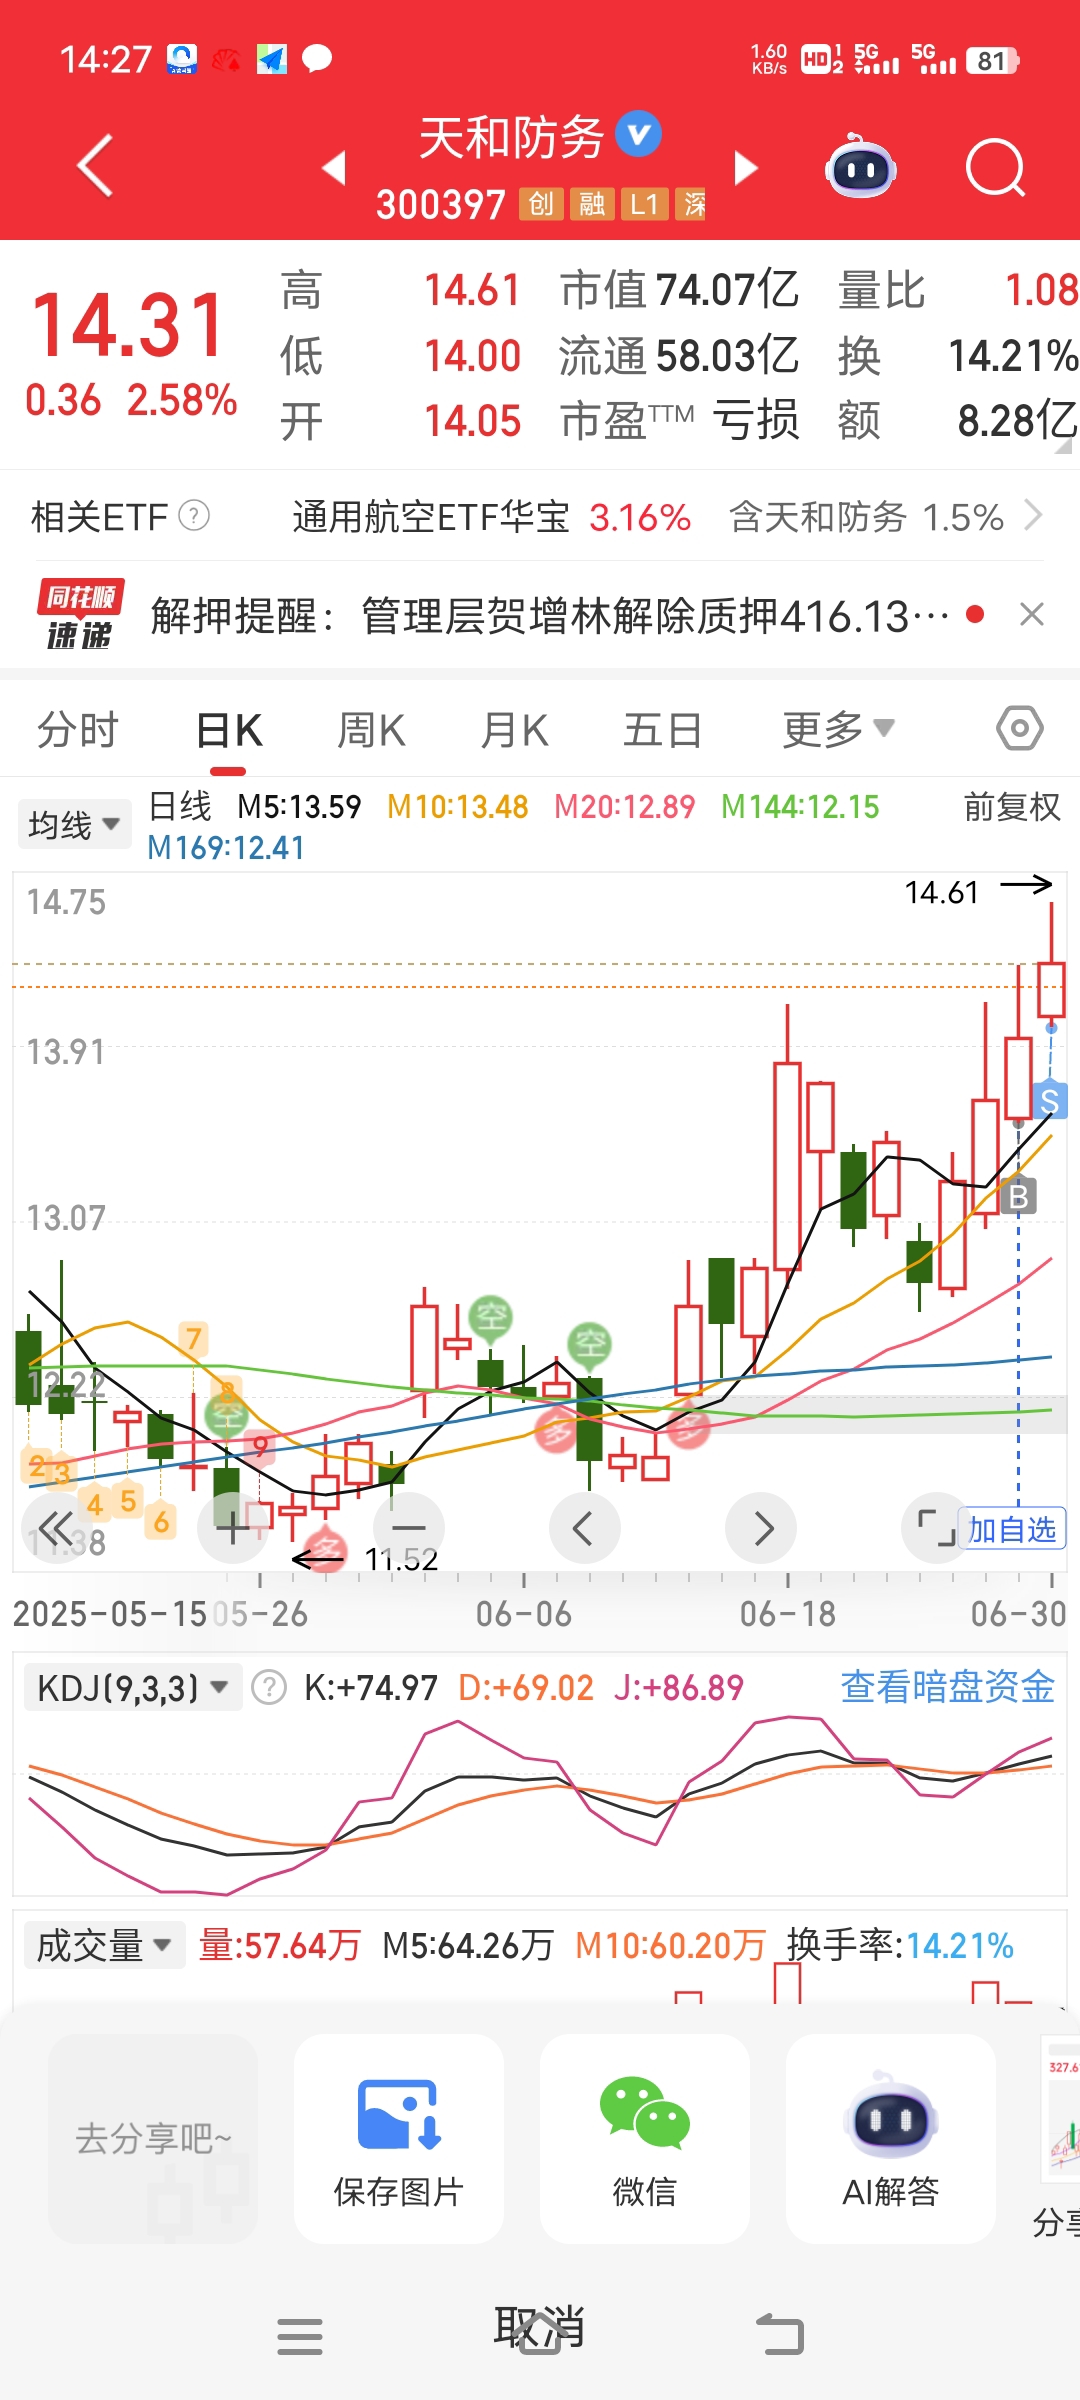The height and width of the screenshot is (2400, 1080).
Task: Open the chart settings hexagon icon
Action: tap(1020, 728)
